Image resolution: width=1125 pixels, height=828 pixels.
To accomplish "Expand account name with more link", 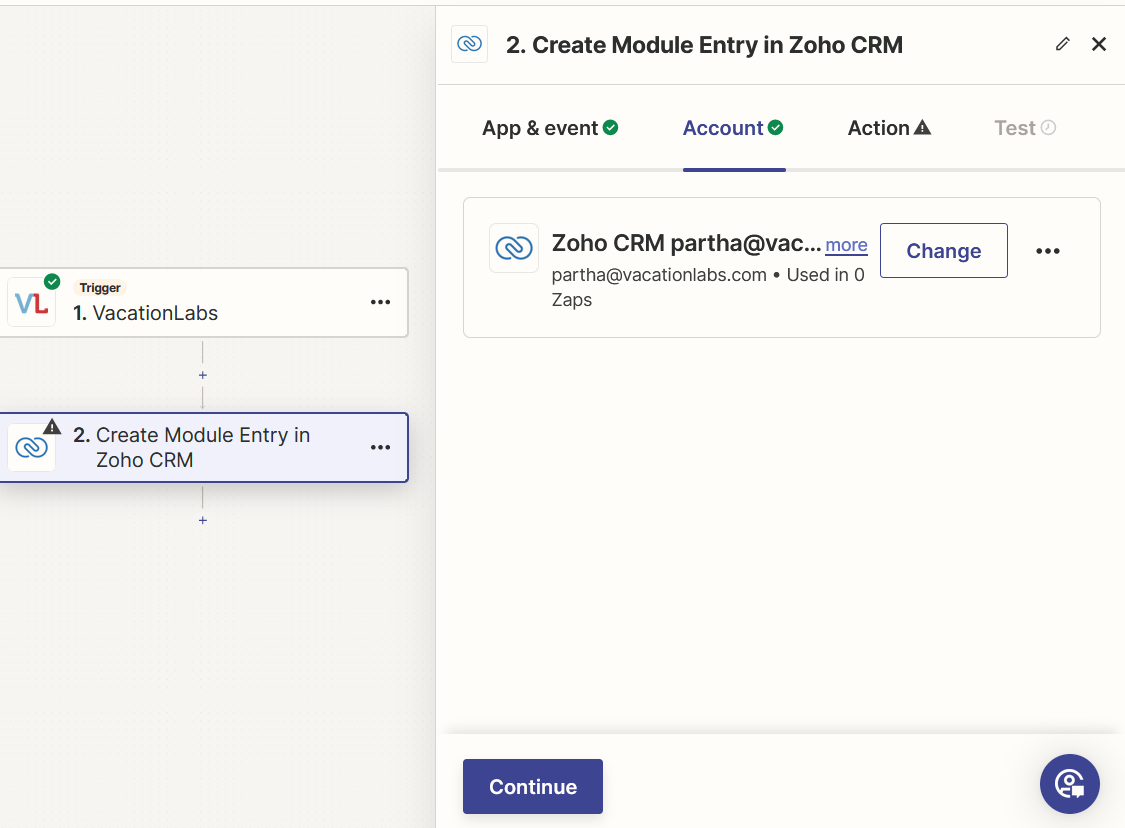I will pos(846,245).
